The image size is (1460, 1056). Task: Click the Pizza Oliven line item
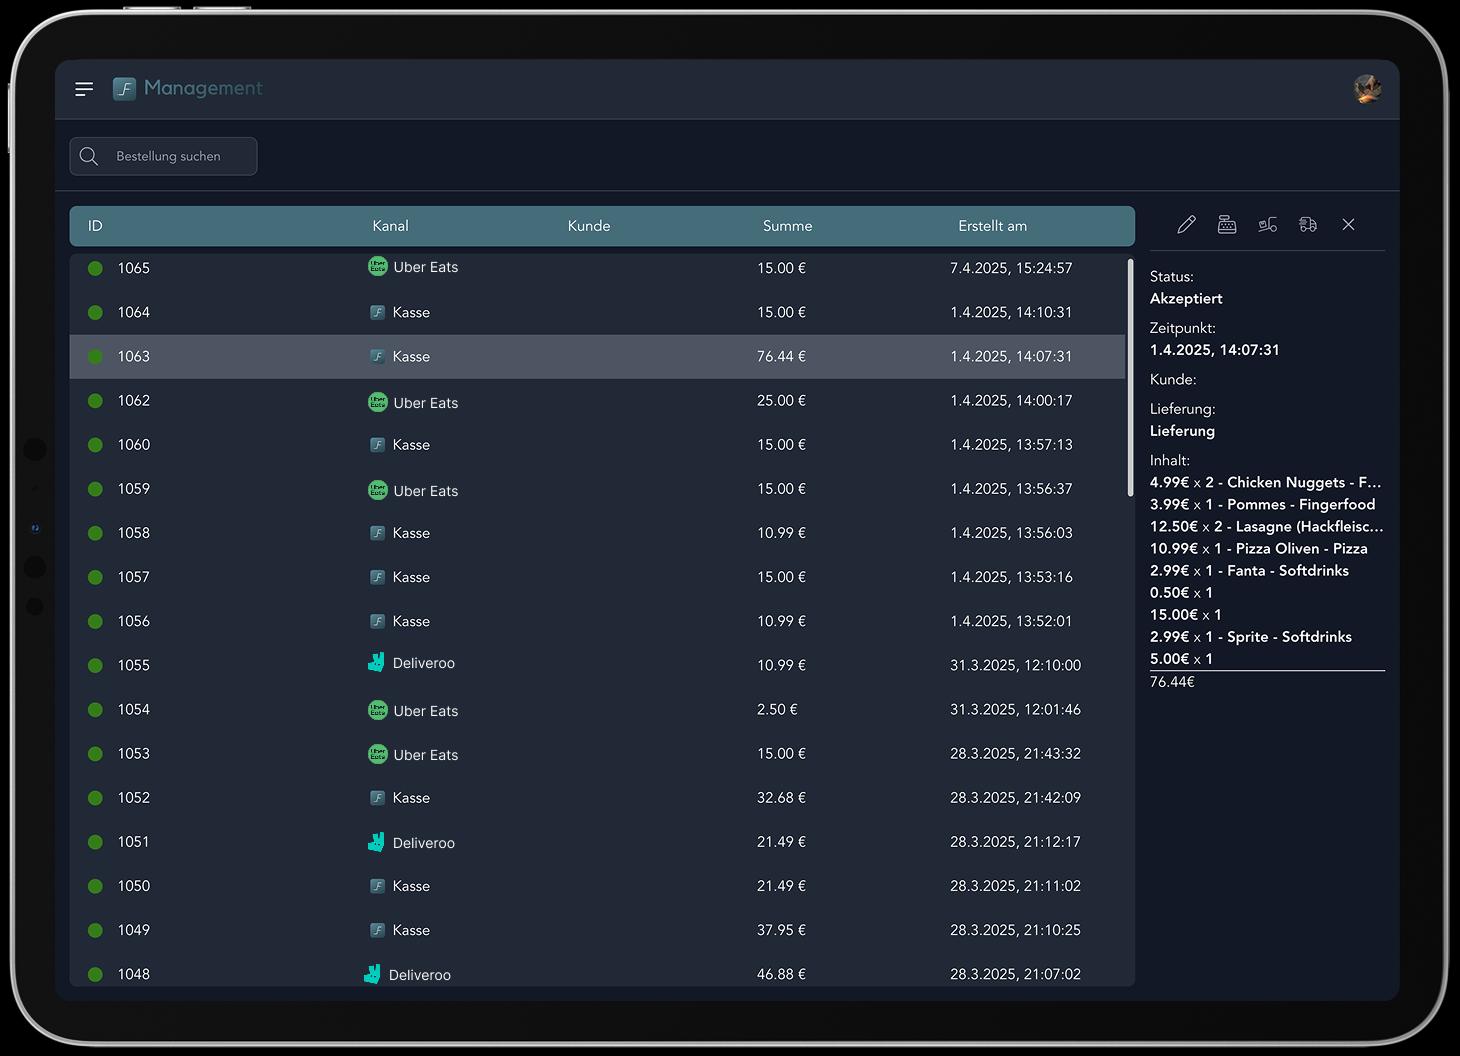(x=1258, y=548)
